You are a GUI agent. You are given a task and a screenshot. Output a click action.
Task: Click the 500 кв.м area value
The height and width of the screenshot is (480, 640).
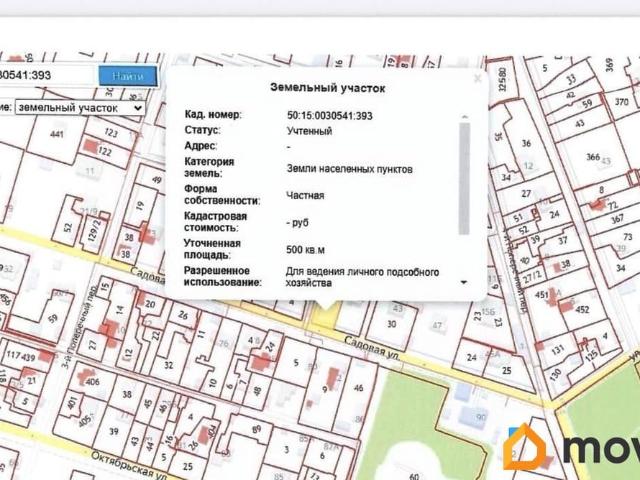[x=305, y=250]
